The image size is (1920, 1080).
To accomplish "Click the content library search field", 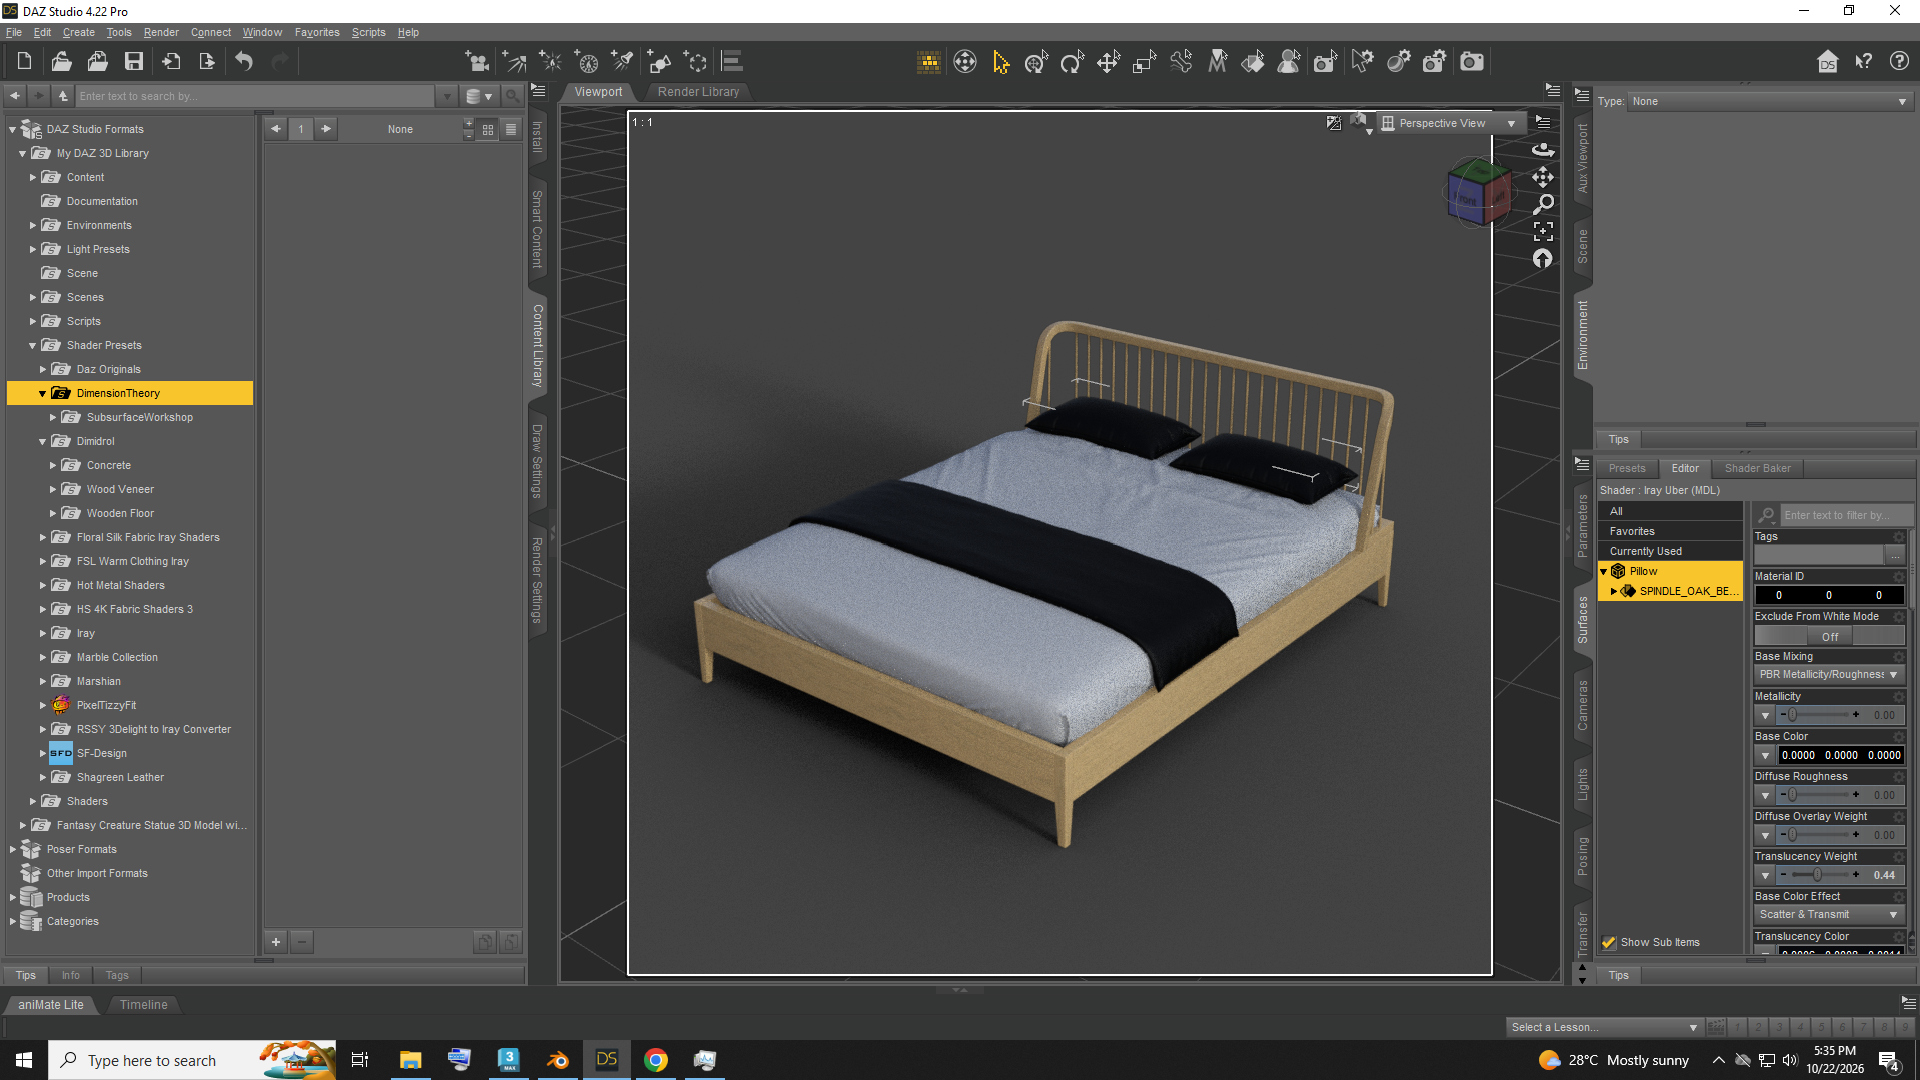I will 257,97.
